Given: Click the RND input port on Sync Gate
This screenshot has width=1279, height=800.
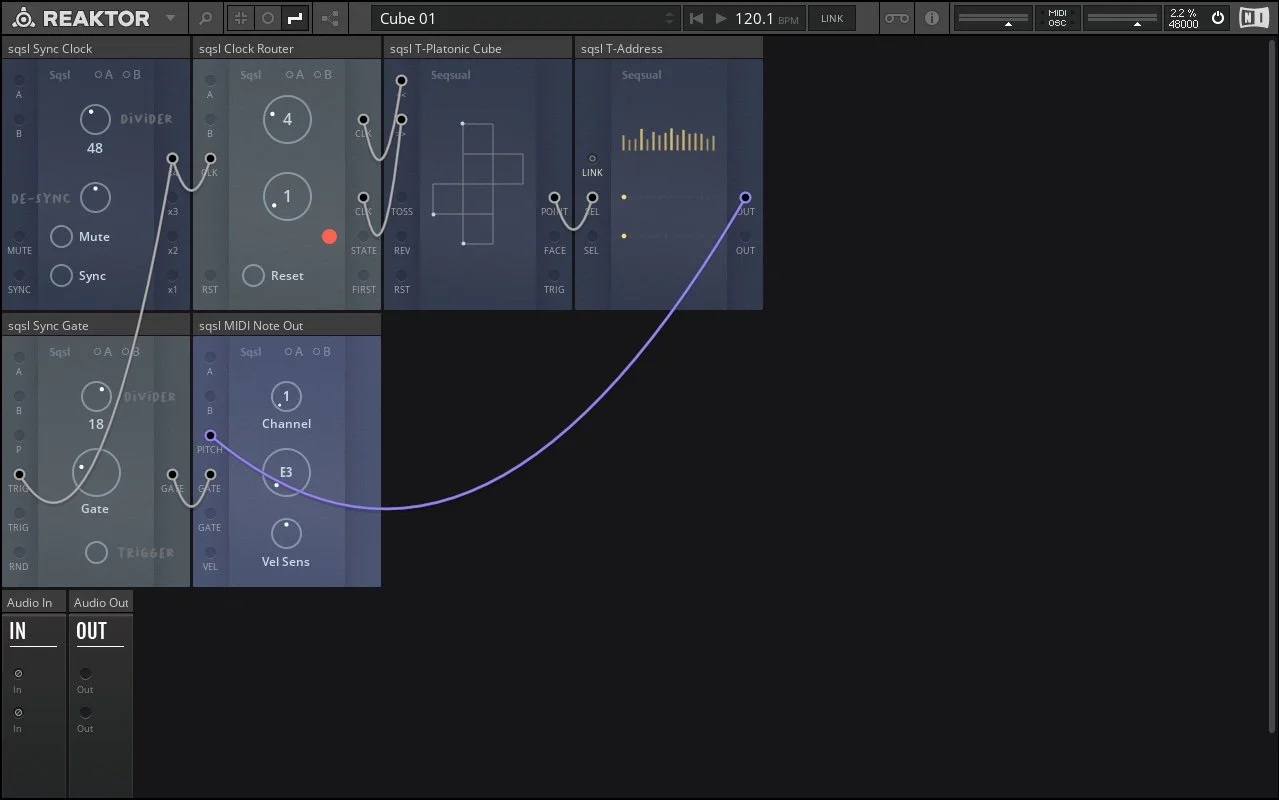Looking at the screenshot, I should (19, 552).
